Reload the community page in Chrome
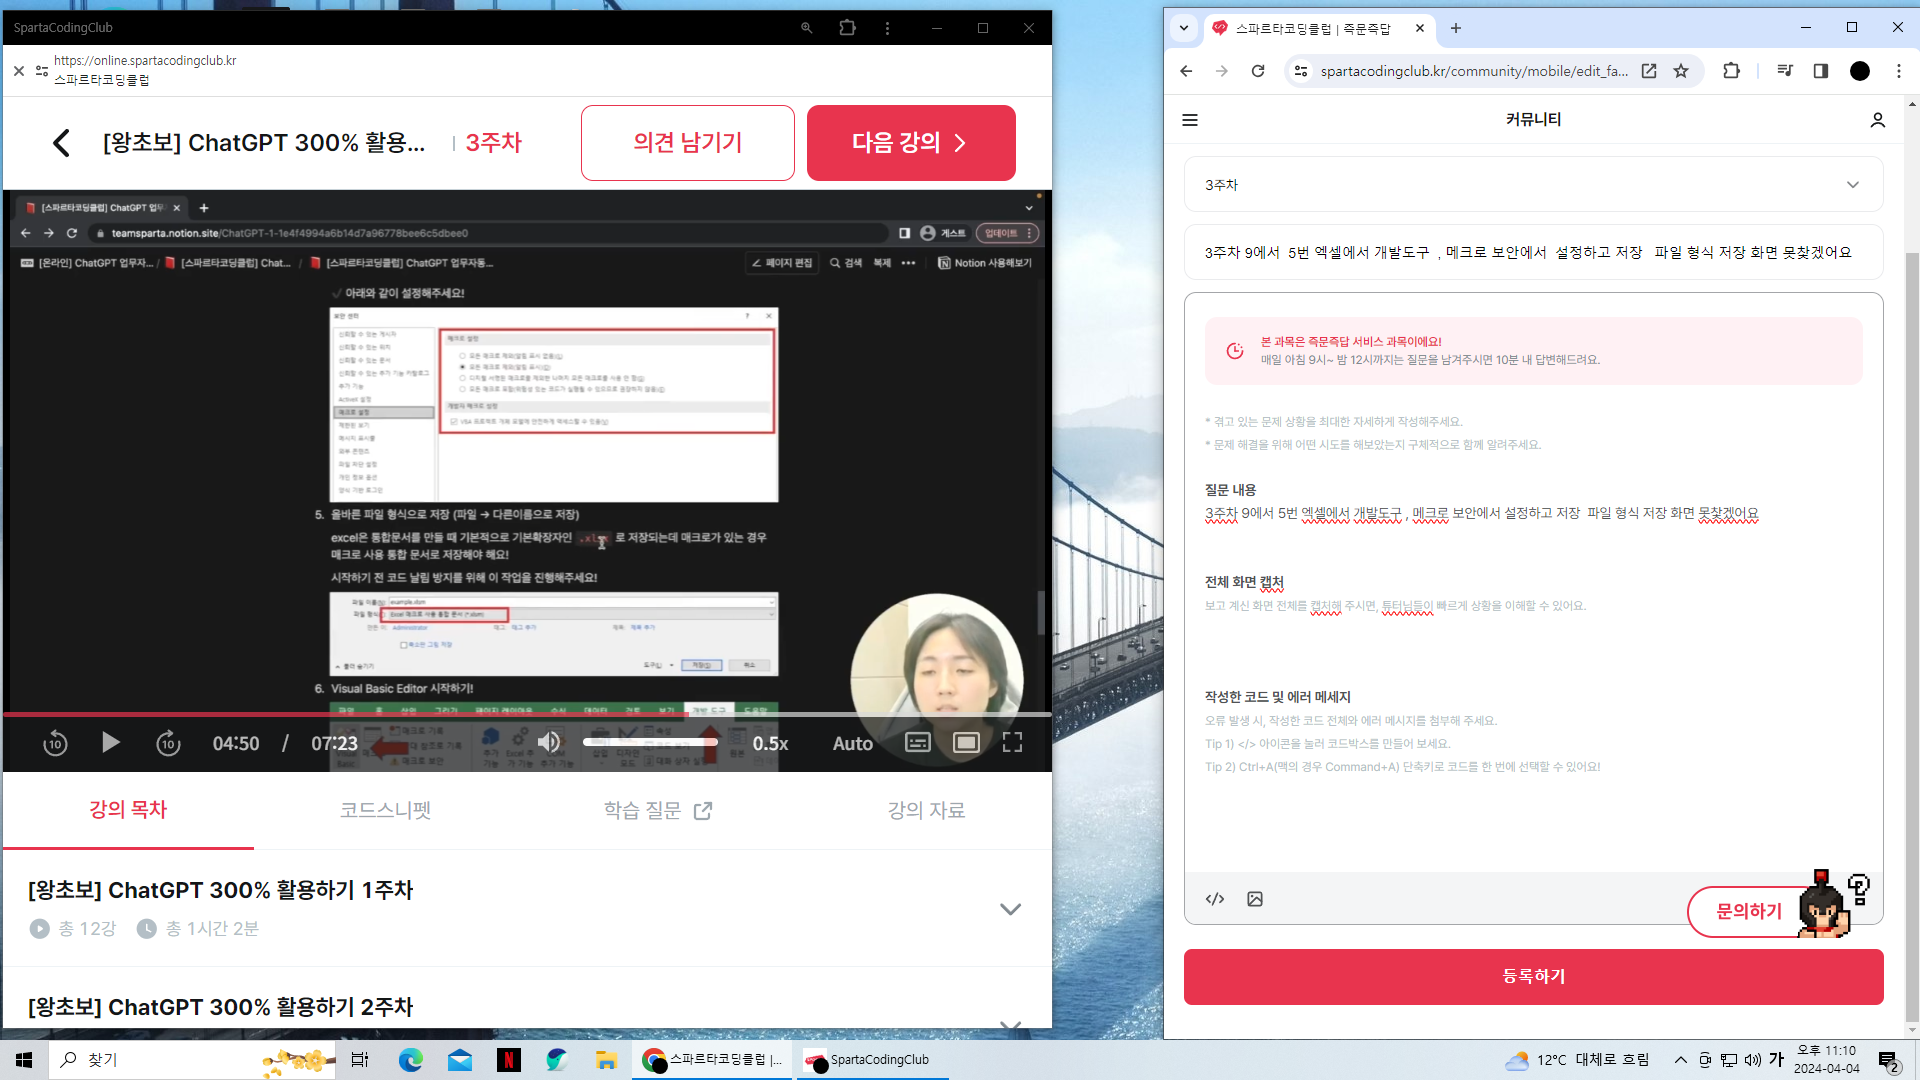 pos(1258,71)
